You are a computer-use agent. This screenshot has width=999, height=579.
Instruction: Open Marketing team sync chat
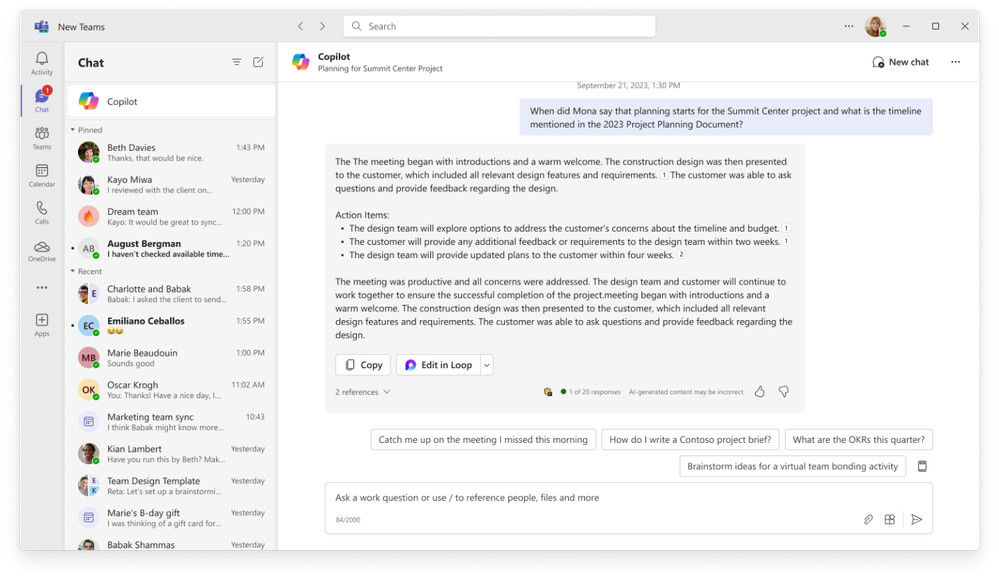[x=171, y=422]
